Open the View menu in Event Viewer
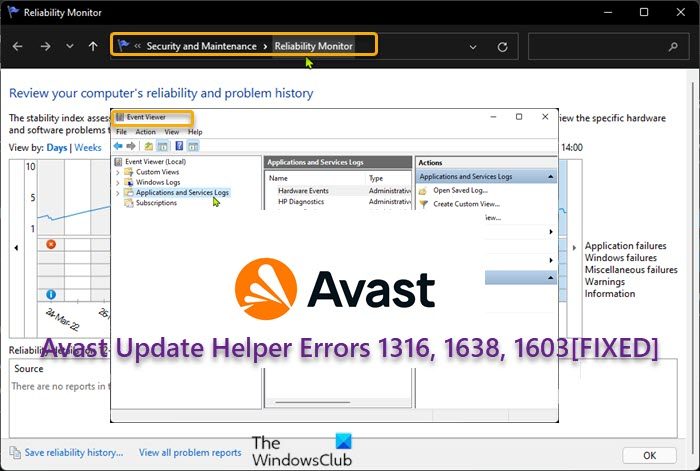Image resolution: width=700 pixels, height=471 pixels. (x=171, y=132)
